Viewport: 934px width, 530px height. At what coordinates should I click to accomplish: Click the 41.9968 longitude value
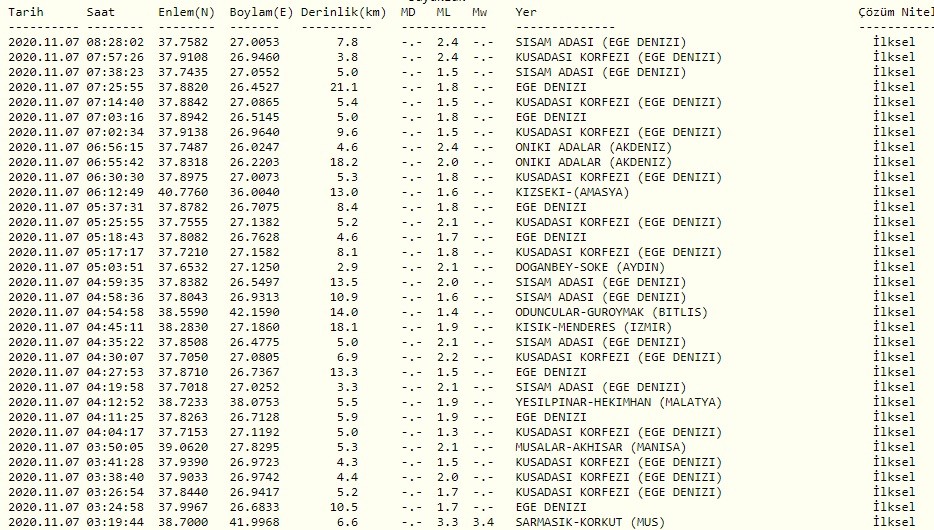pos(255,522)
